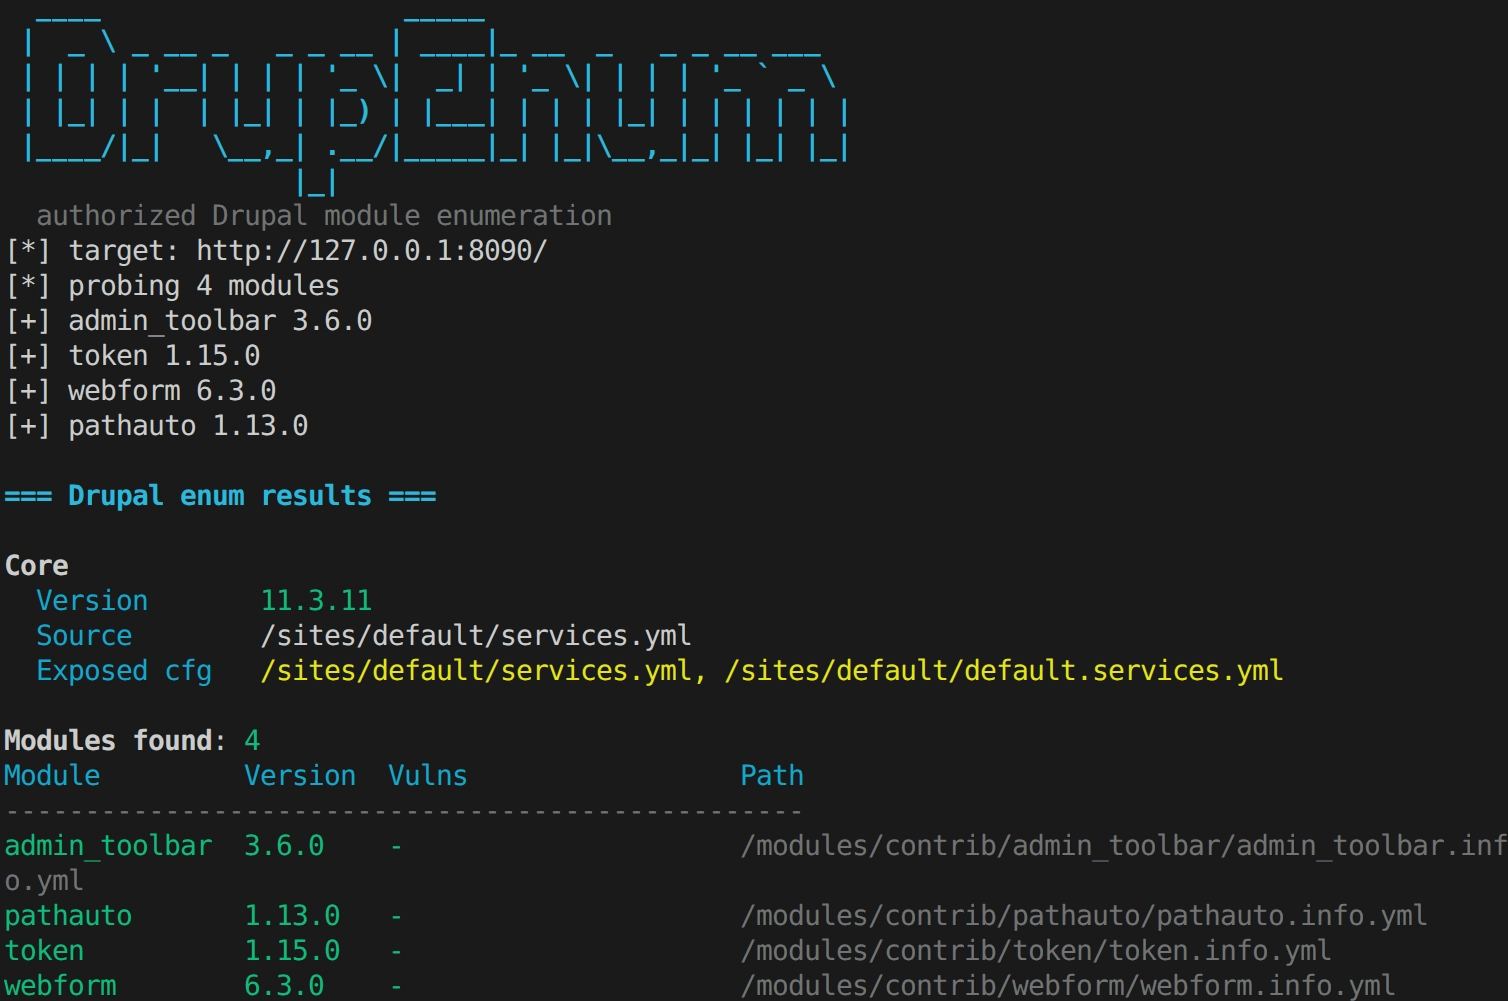Click the Vulns column header
The height and width of the screenshot is (1001, 1508).
(428, 776)
